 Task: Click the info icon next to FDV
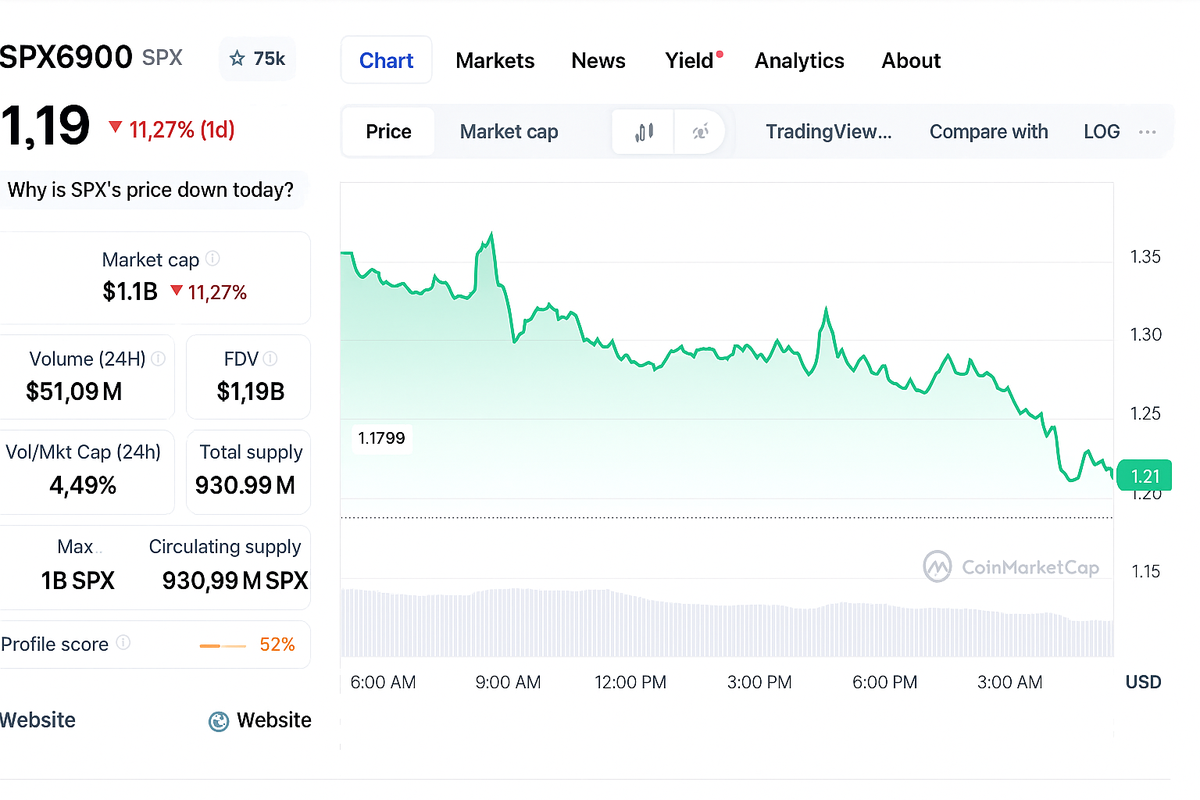coord(270,358)
